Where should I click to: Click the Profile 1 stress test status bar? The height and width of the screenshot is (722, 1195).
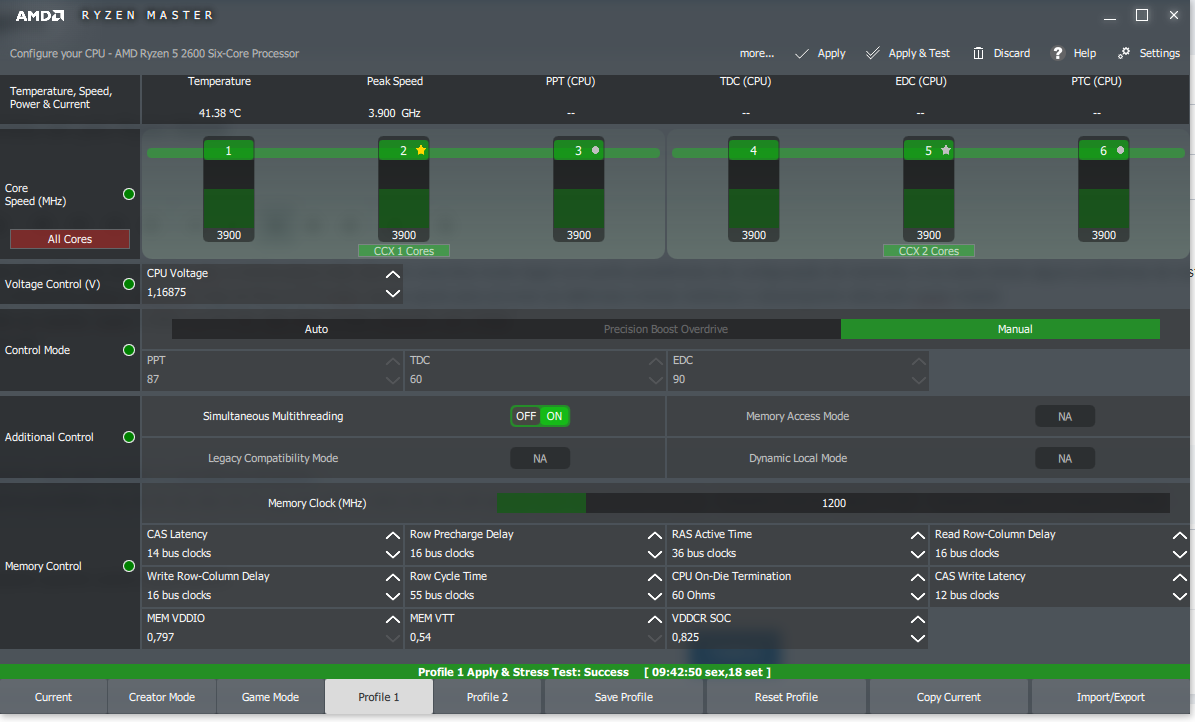594,672
